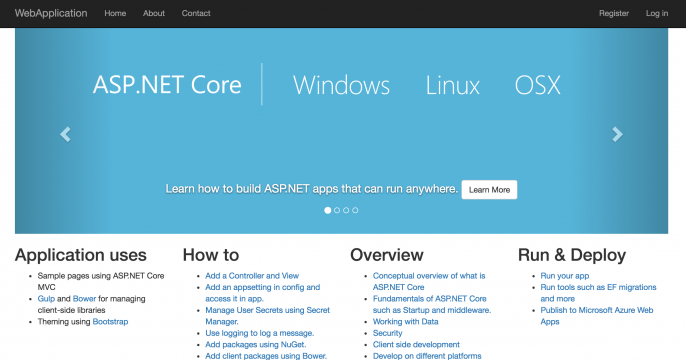Open Working with Data link
The width and height of the screenshot is (686, 360).
[406, 322]
